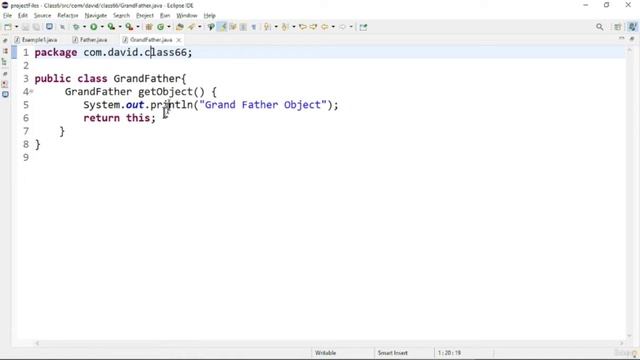640x360 pixels.
Task: Maximize the editor area pane
Action: pos(632,39)
